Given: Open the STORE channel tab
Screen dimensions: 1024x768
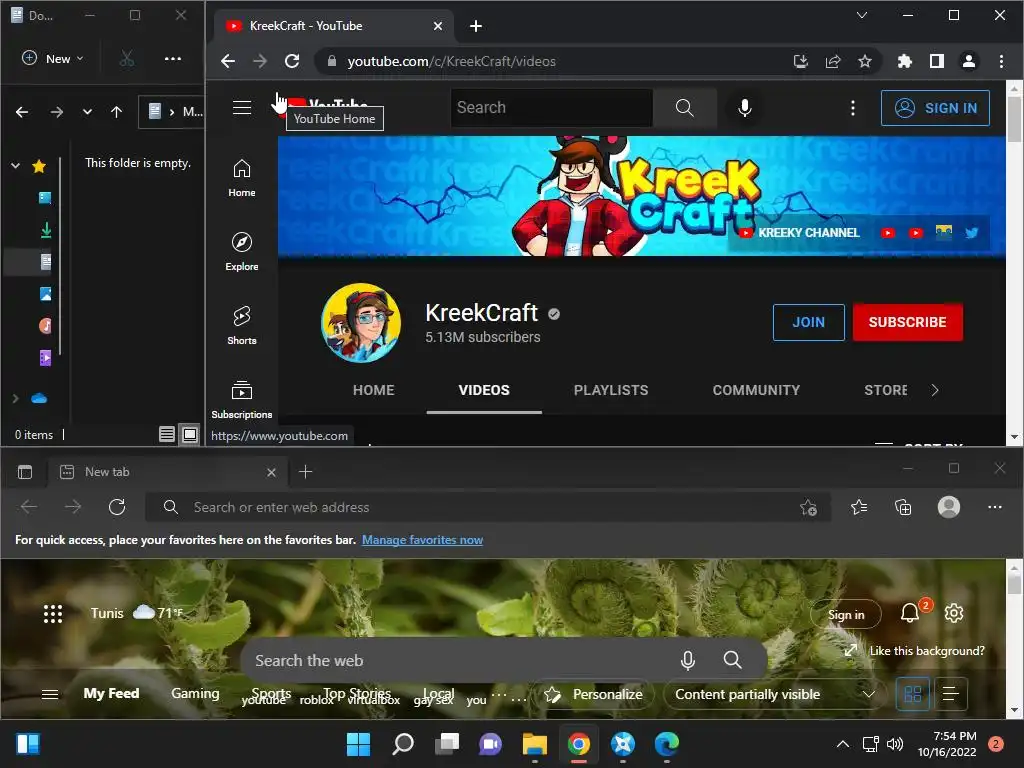Looking at the screenshot, I should point(886,390).
